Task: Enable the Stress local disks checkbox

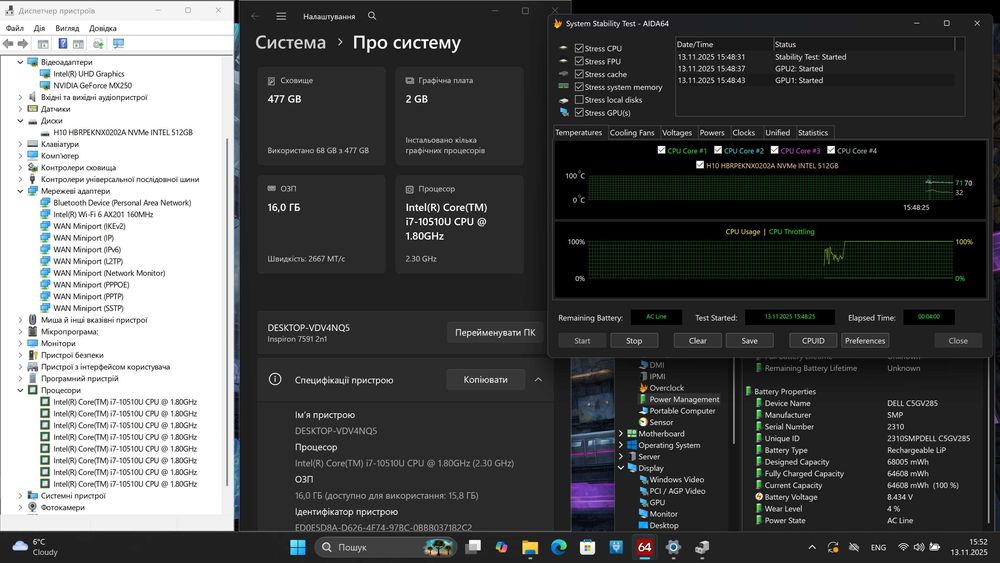Action: pos(579,100)
